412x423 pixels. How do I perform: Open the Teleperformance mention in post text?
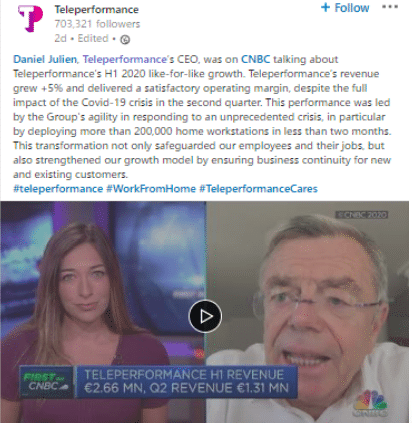(124, 59)
